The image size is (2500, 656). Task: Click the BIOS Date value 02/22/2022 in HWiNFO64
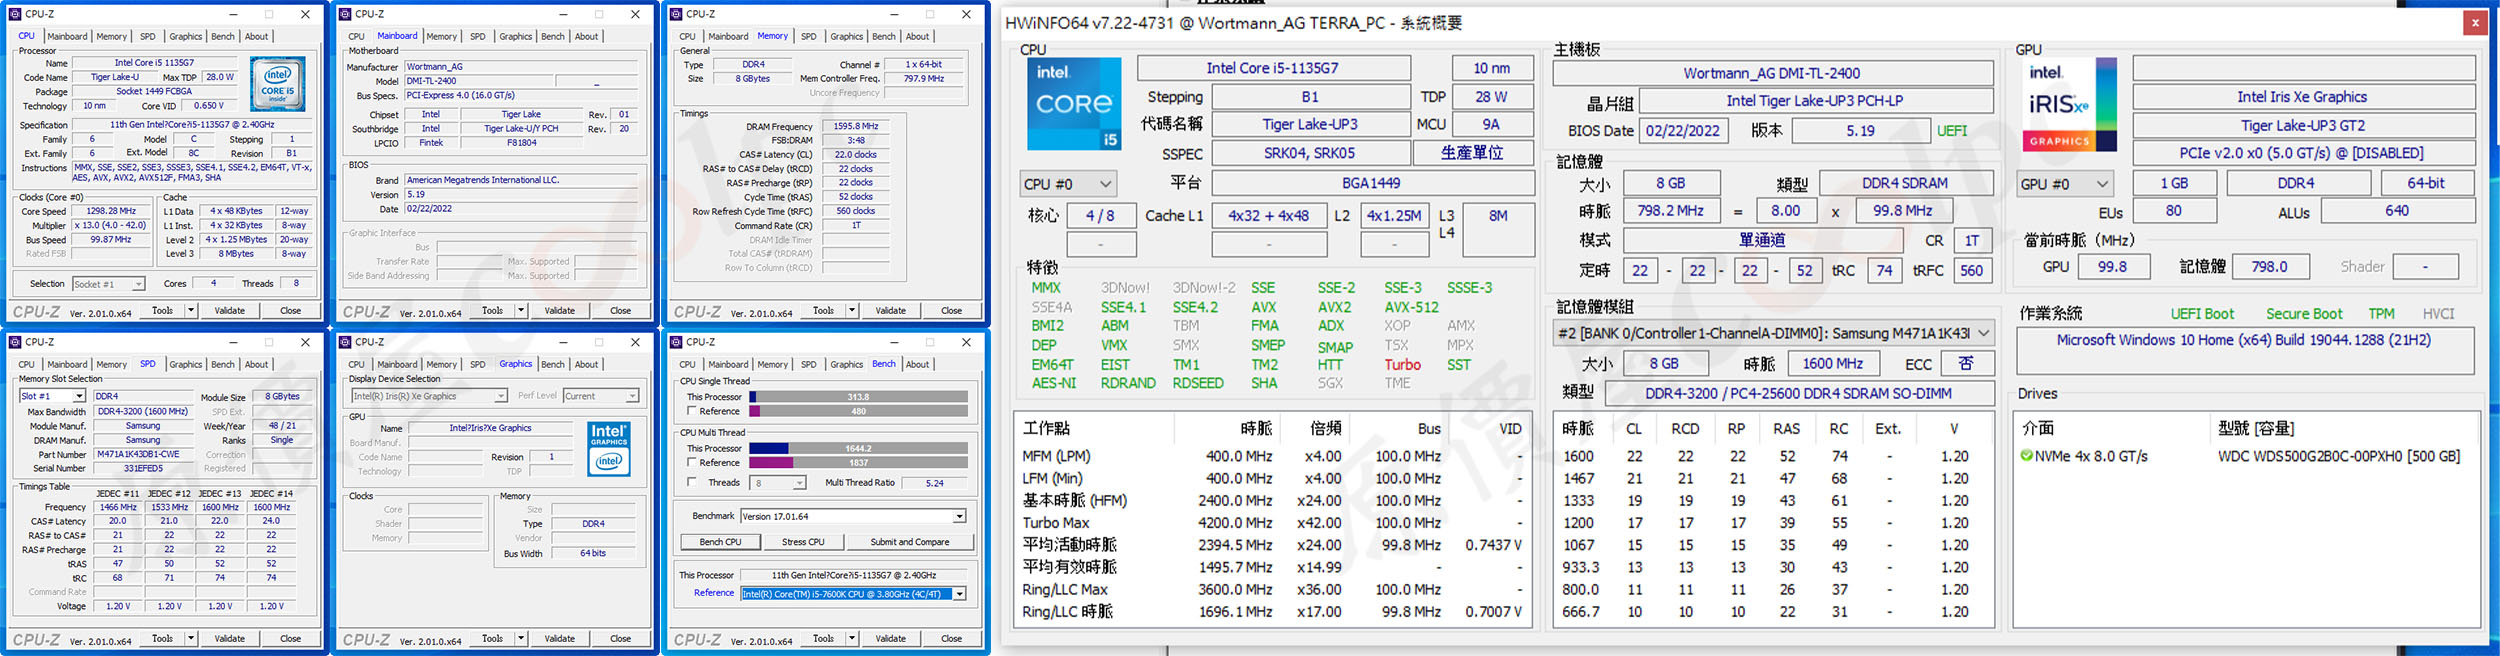tap(1683, 131)
